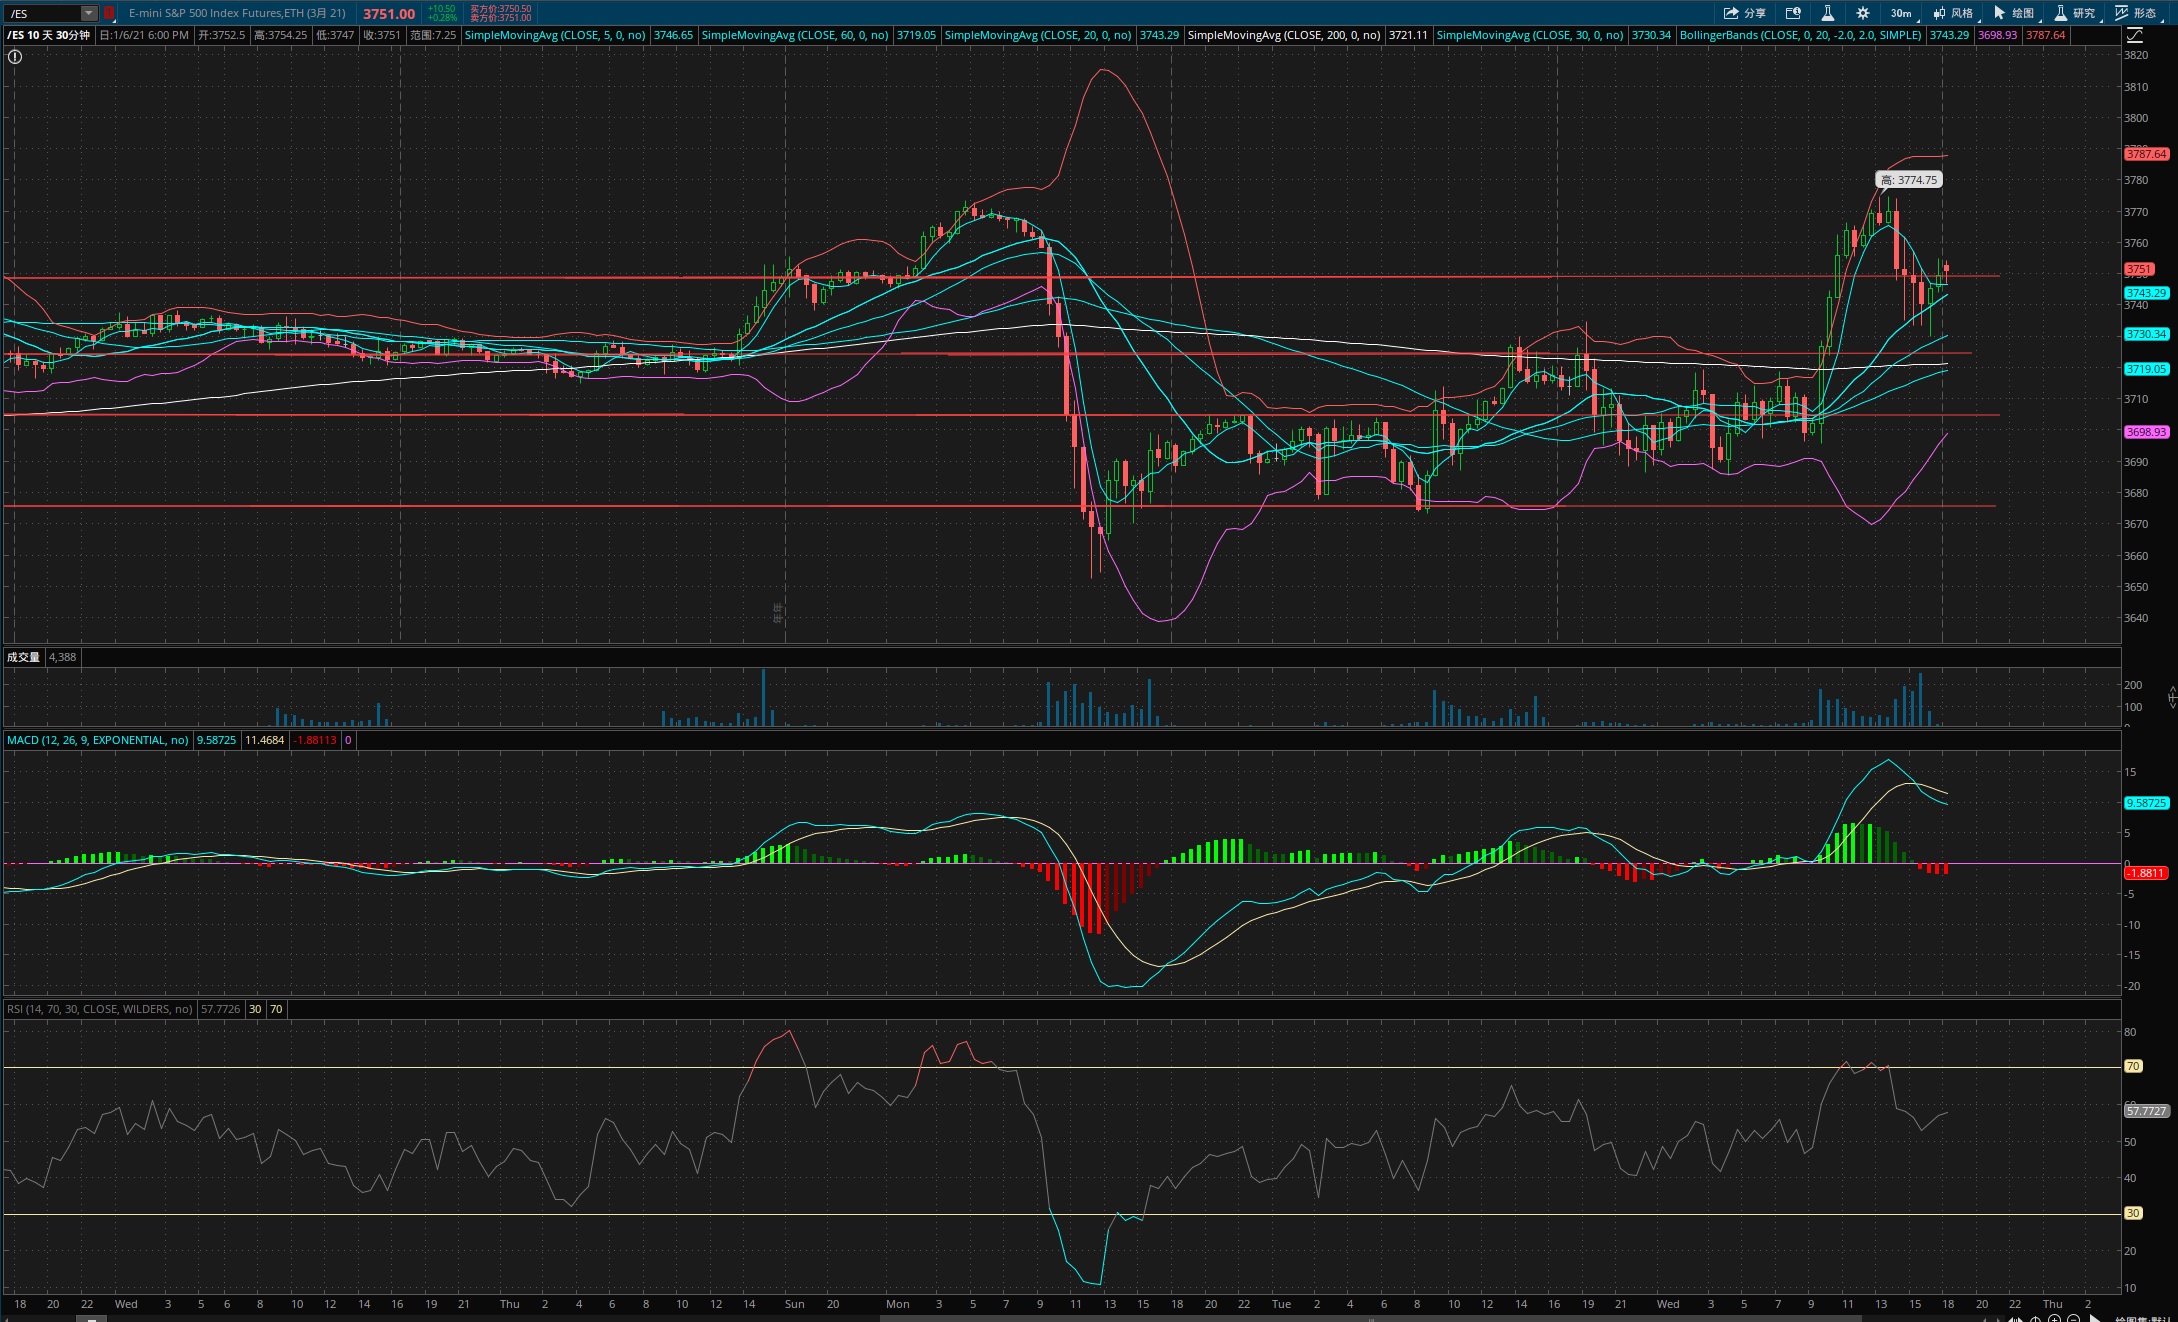Open the Style (风格) menu
Viewport: 2178px width, 1322px height.
tap(1953, 13)
